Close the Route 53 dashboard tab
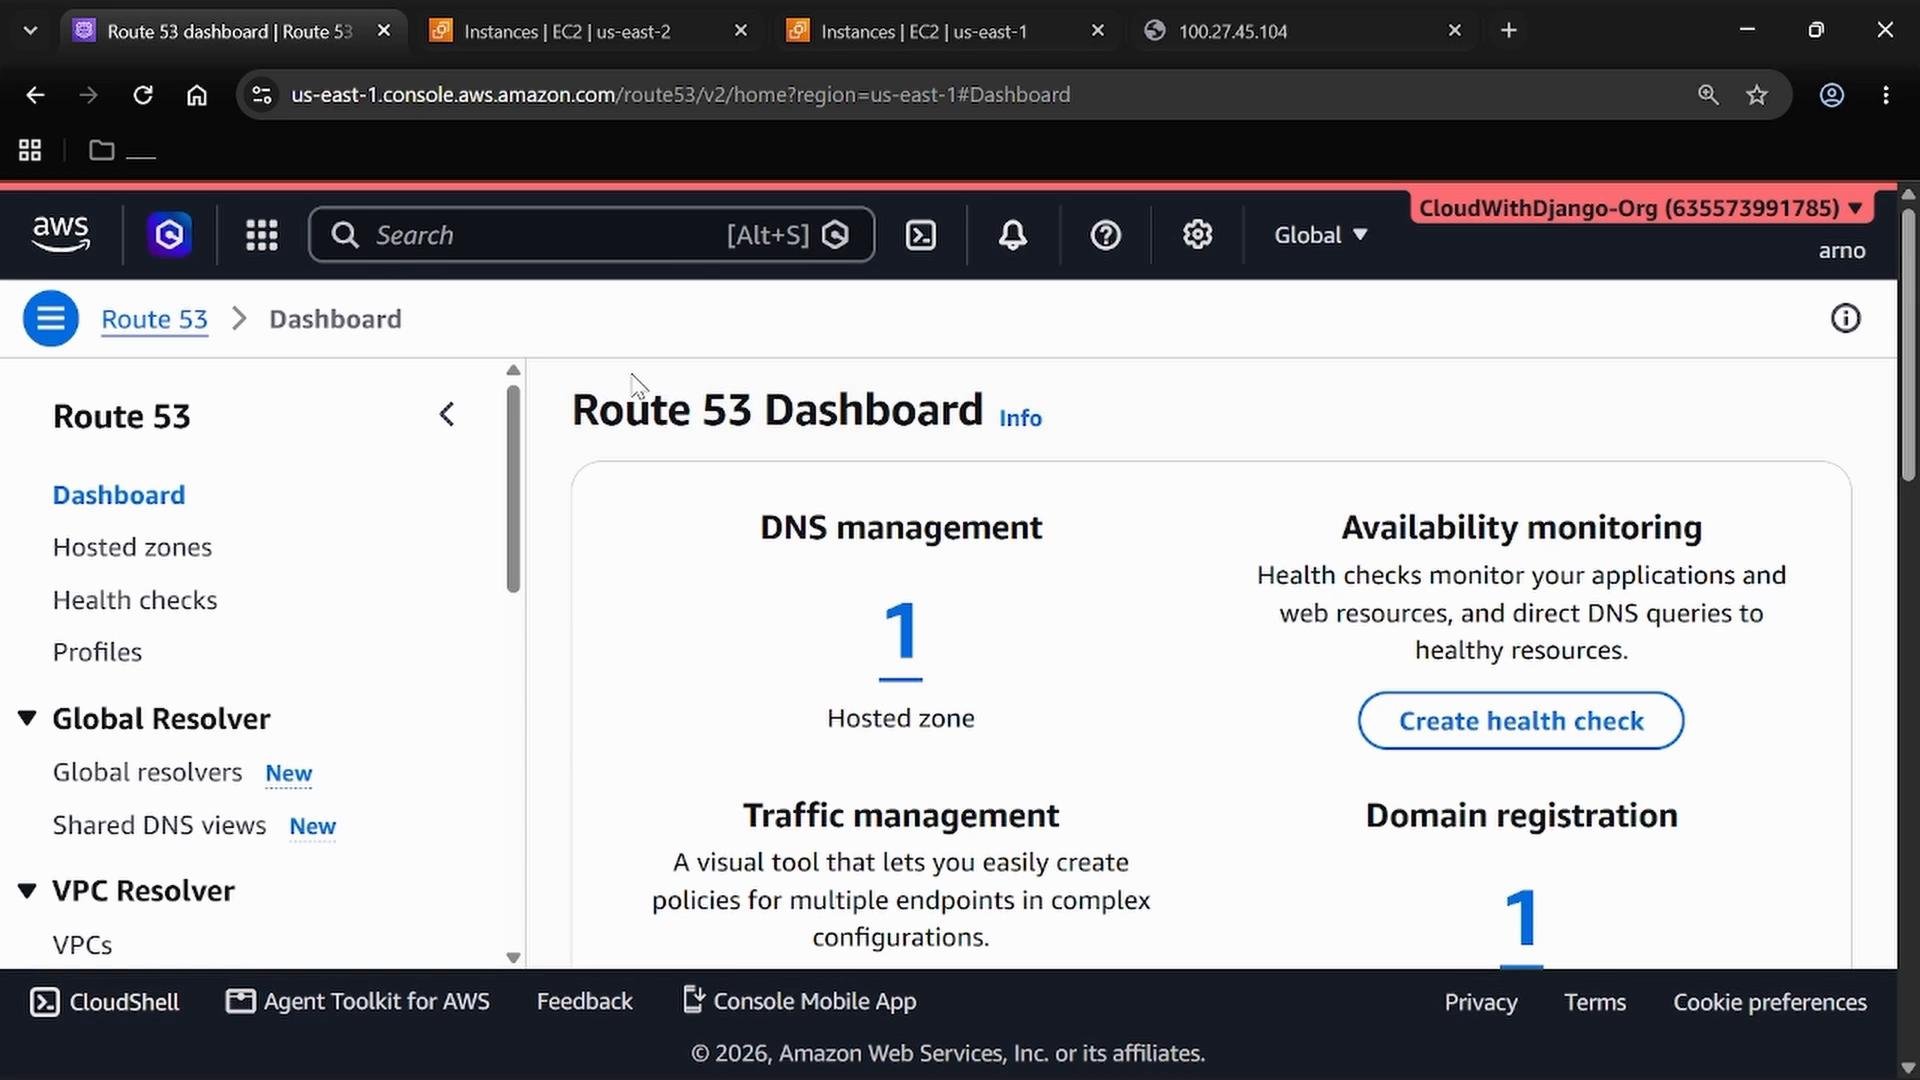This screenshot has width=1920, height=1080. click(384, 31)
